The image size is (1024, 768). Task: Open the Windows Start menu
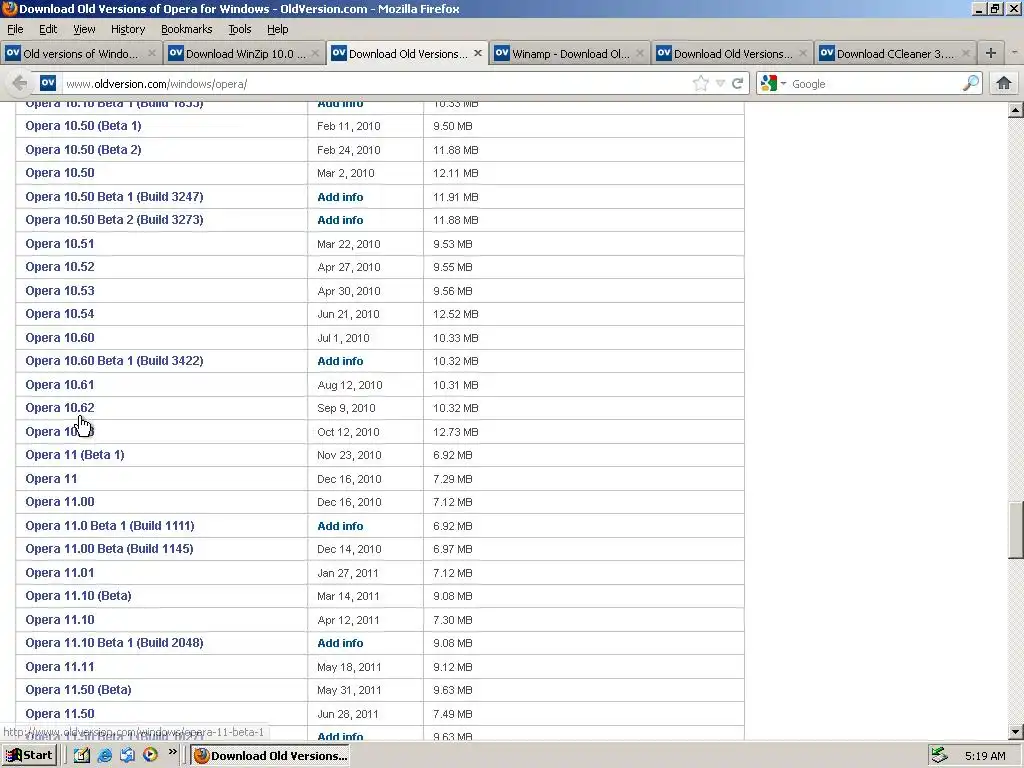tap(29, 756)
